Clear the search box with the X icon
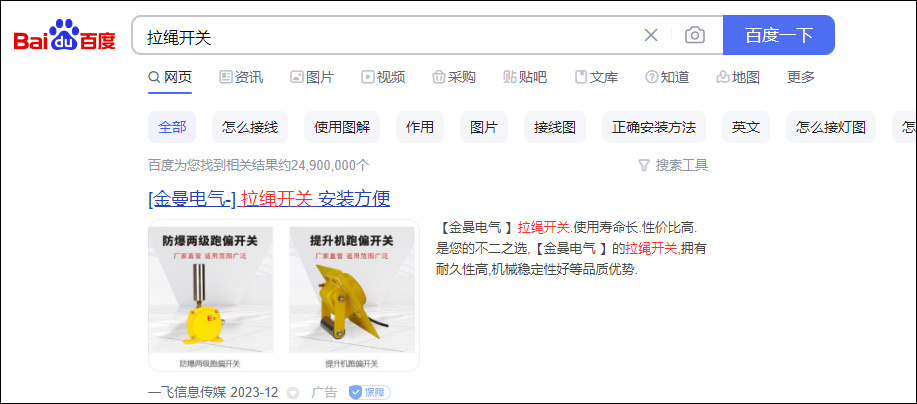Viewport: 917px width, 404px height. (651, 35)
